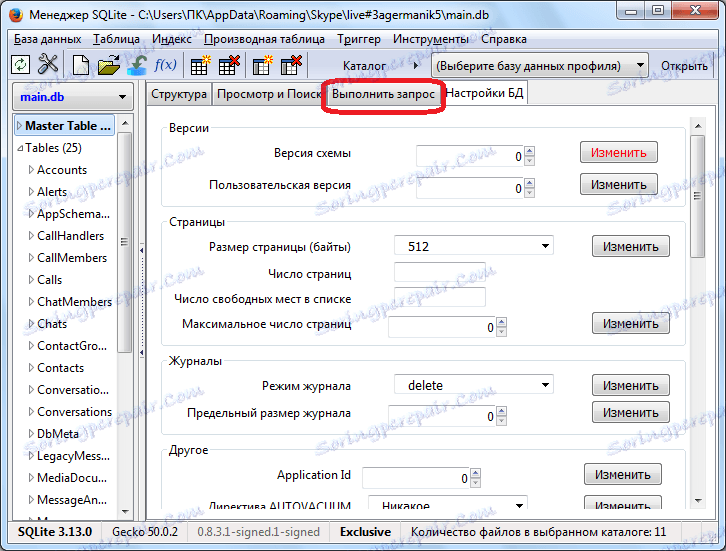This screenshot has width=726, height=551.
Task: Click the import arrow icon in toolbar
Action: pyautogui.click(x=138, y=65)
